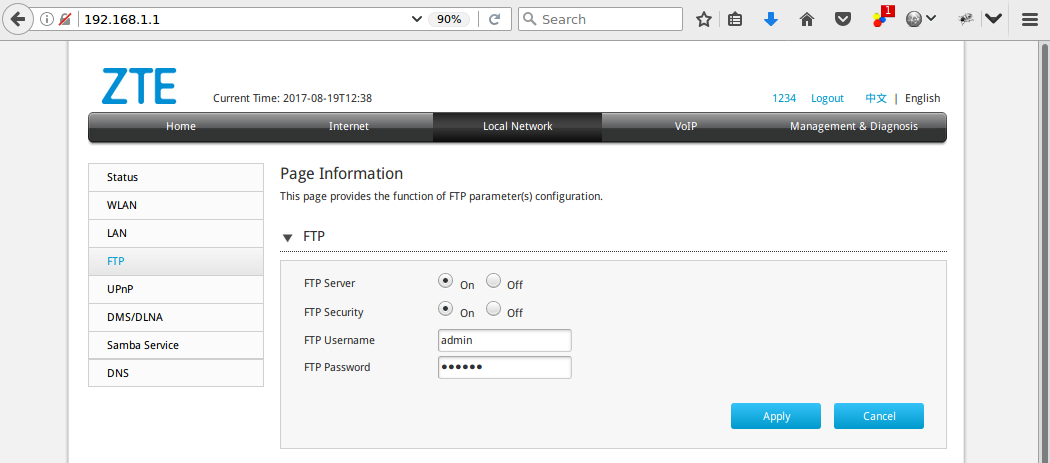Focus the FTP Username input field
Image resolution: width=1050 pixels, height=463 pixels.
click(x=504, y=340)
